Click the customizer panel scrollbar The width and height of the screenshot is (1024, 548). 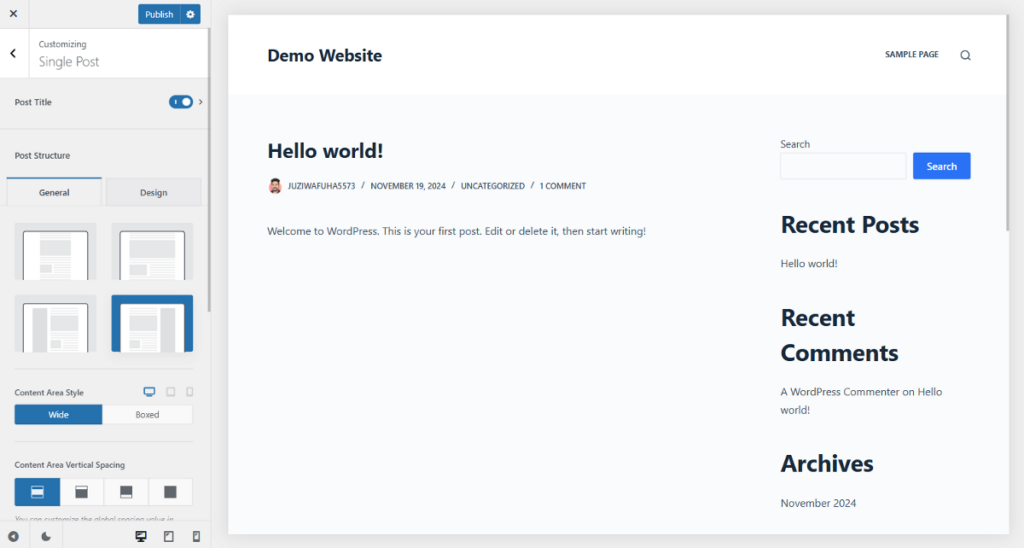(209, 170)
